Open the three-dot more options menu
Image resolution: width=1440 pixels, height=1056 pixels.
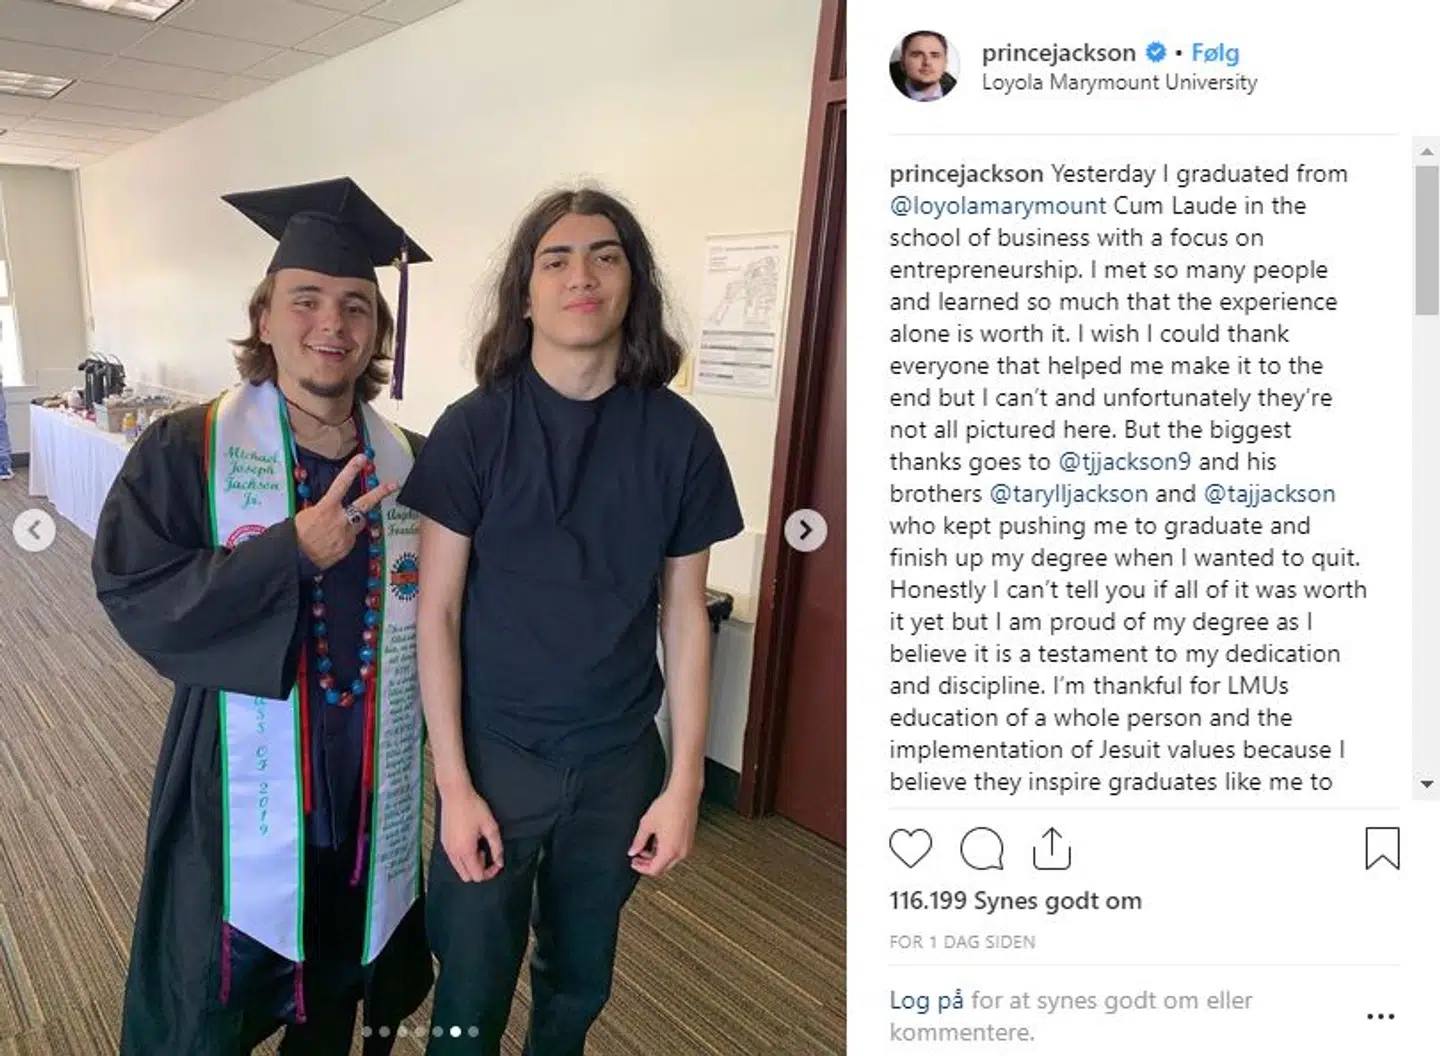(x=1380, y=1017)
